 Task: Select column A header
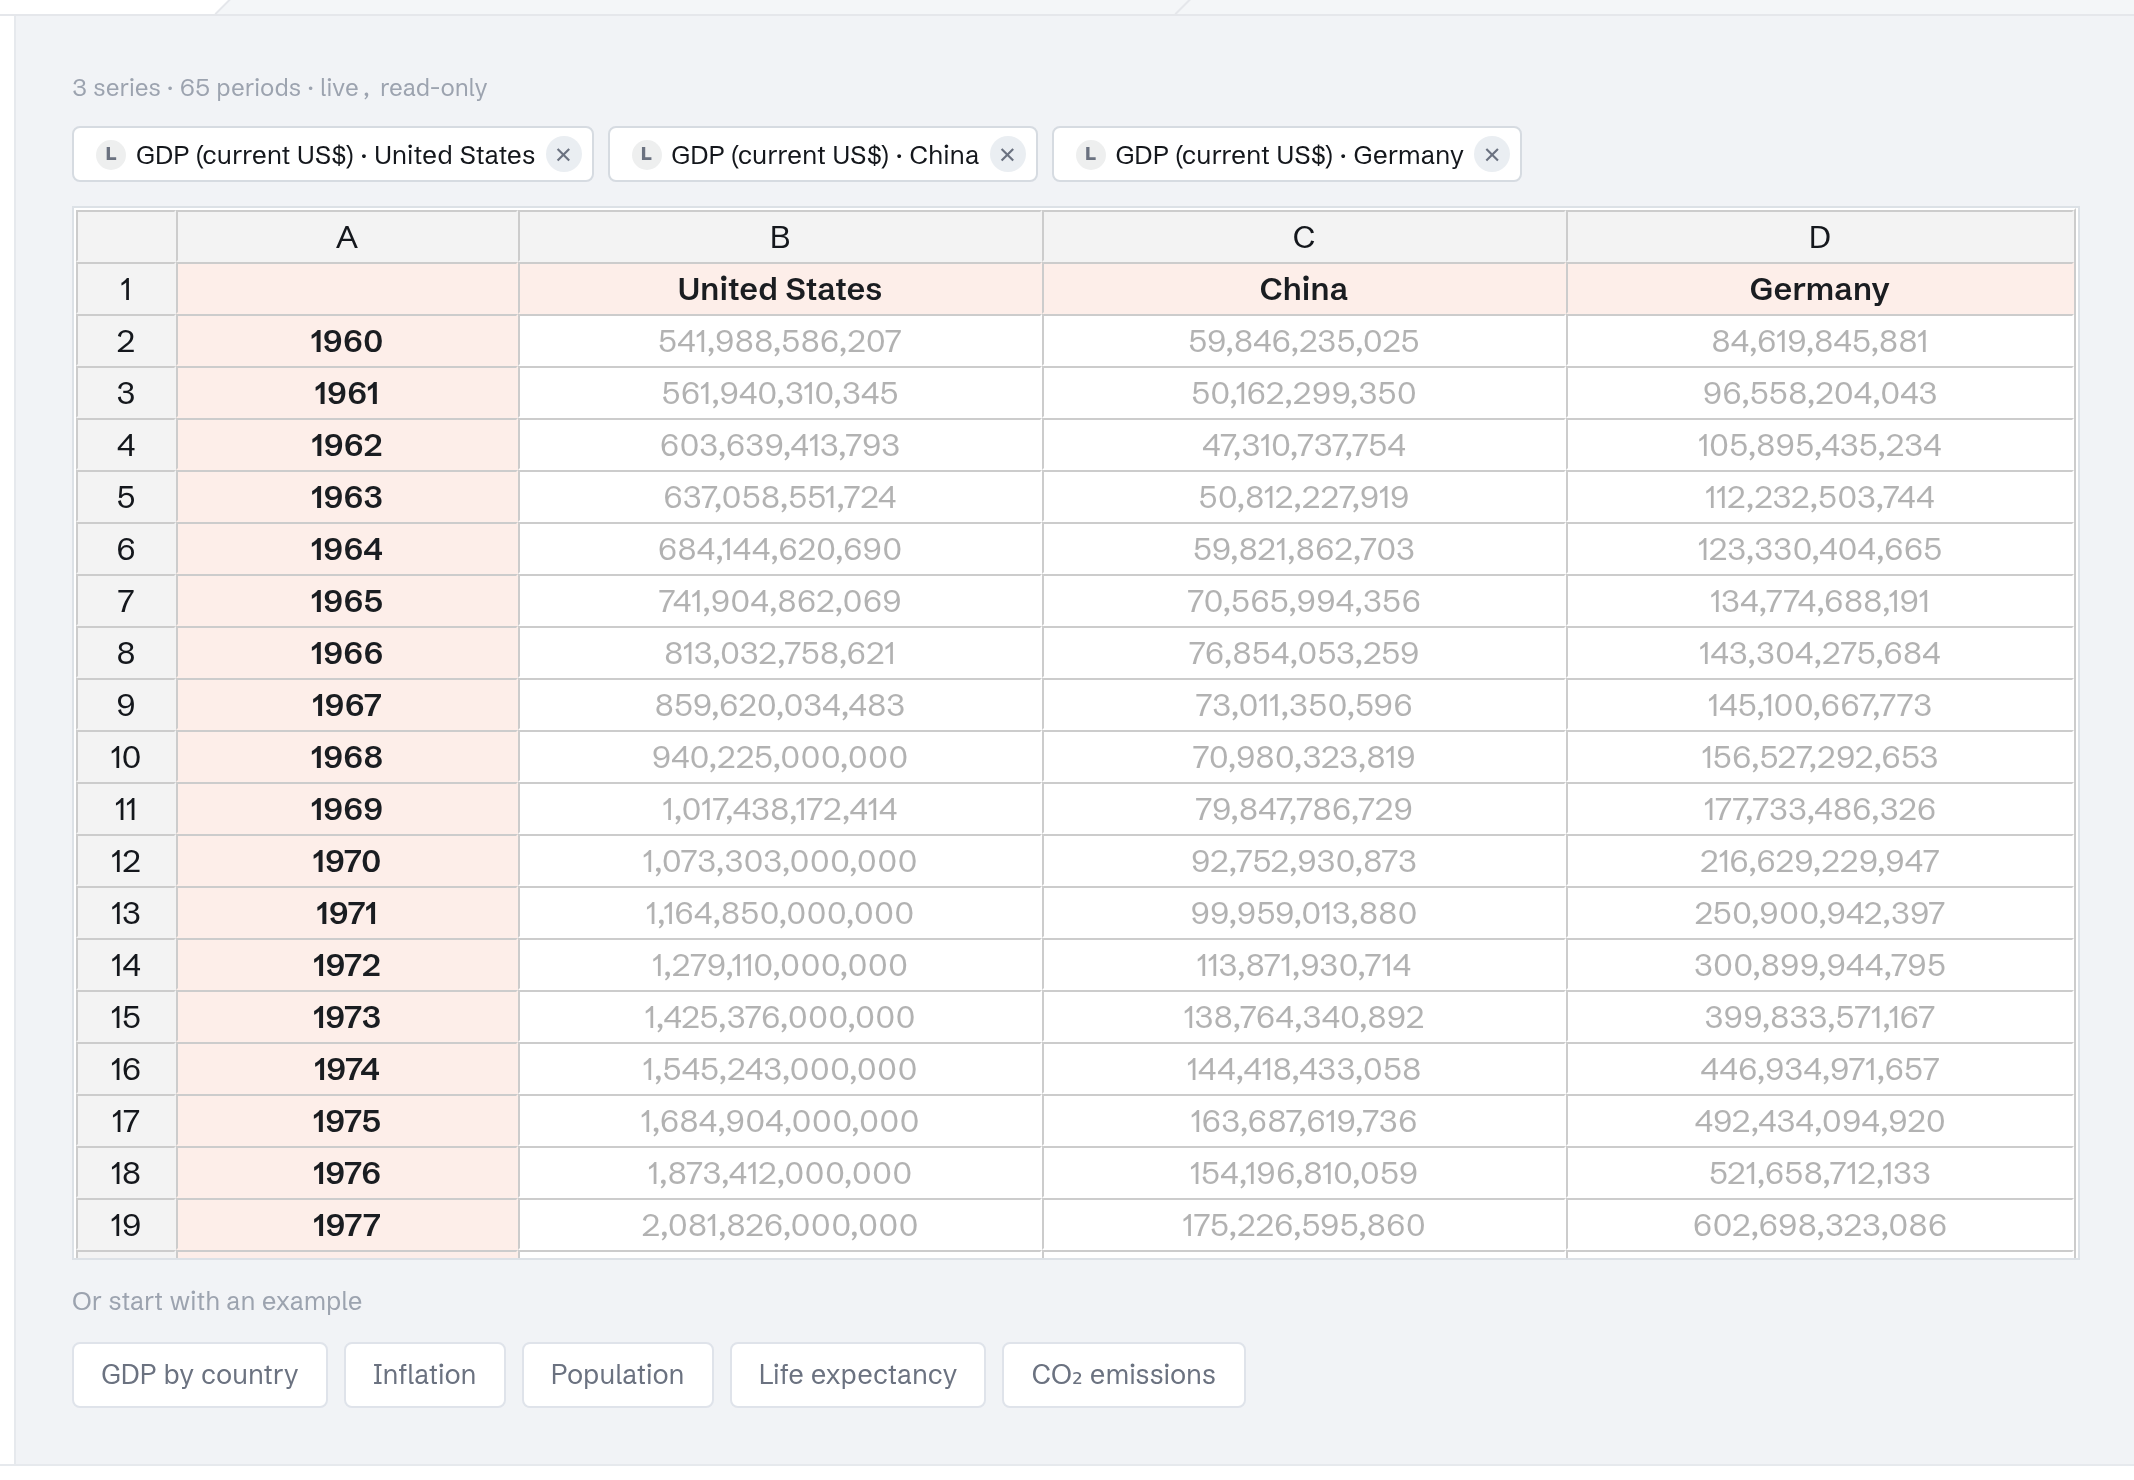pos(347,237)
